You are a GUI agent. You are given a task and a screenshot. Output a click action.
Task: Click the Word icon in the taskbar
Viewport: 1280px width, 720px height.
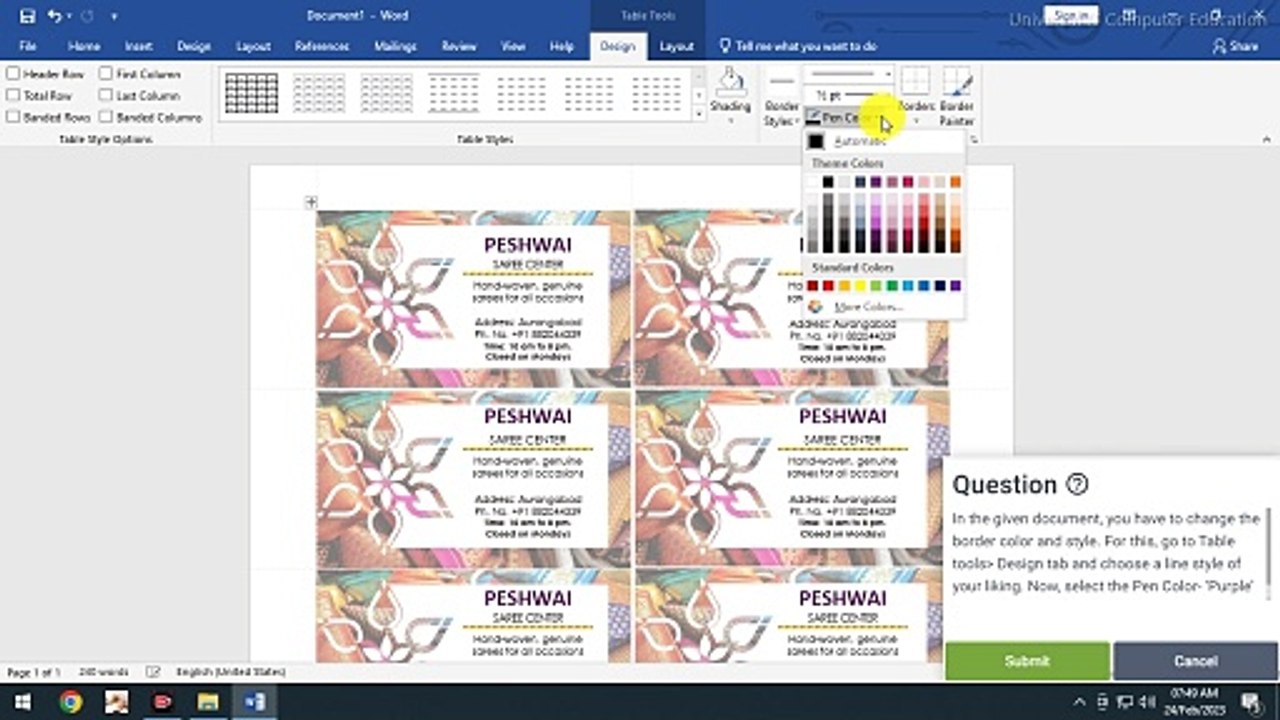click(254, 702)
